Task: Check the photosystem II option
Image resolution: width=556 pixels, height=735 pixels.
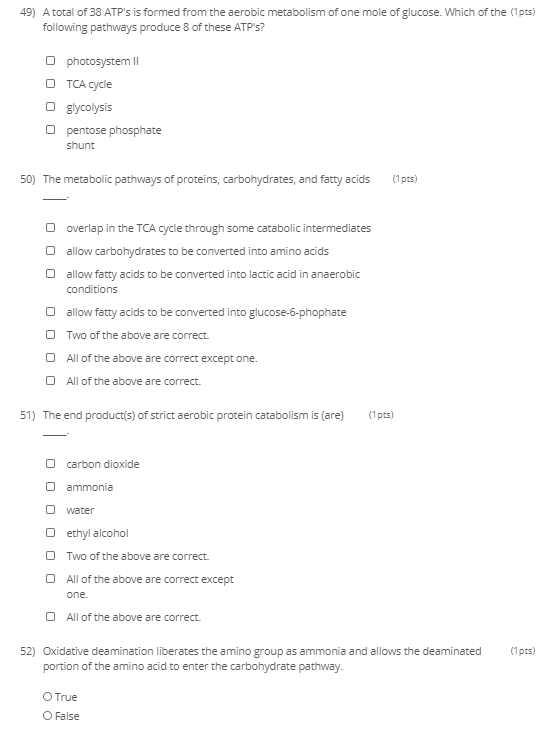Action: tap(50, 60)
